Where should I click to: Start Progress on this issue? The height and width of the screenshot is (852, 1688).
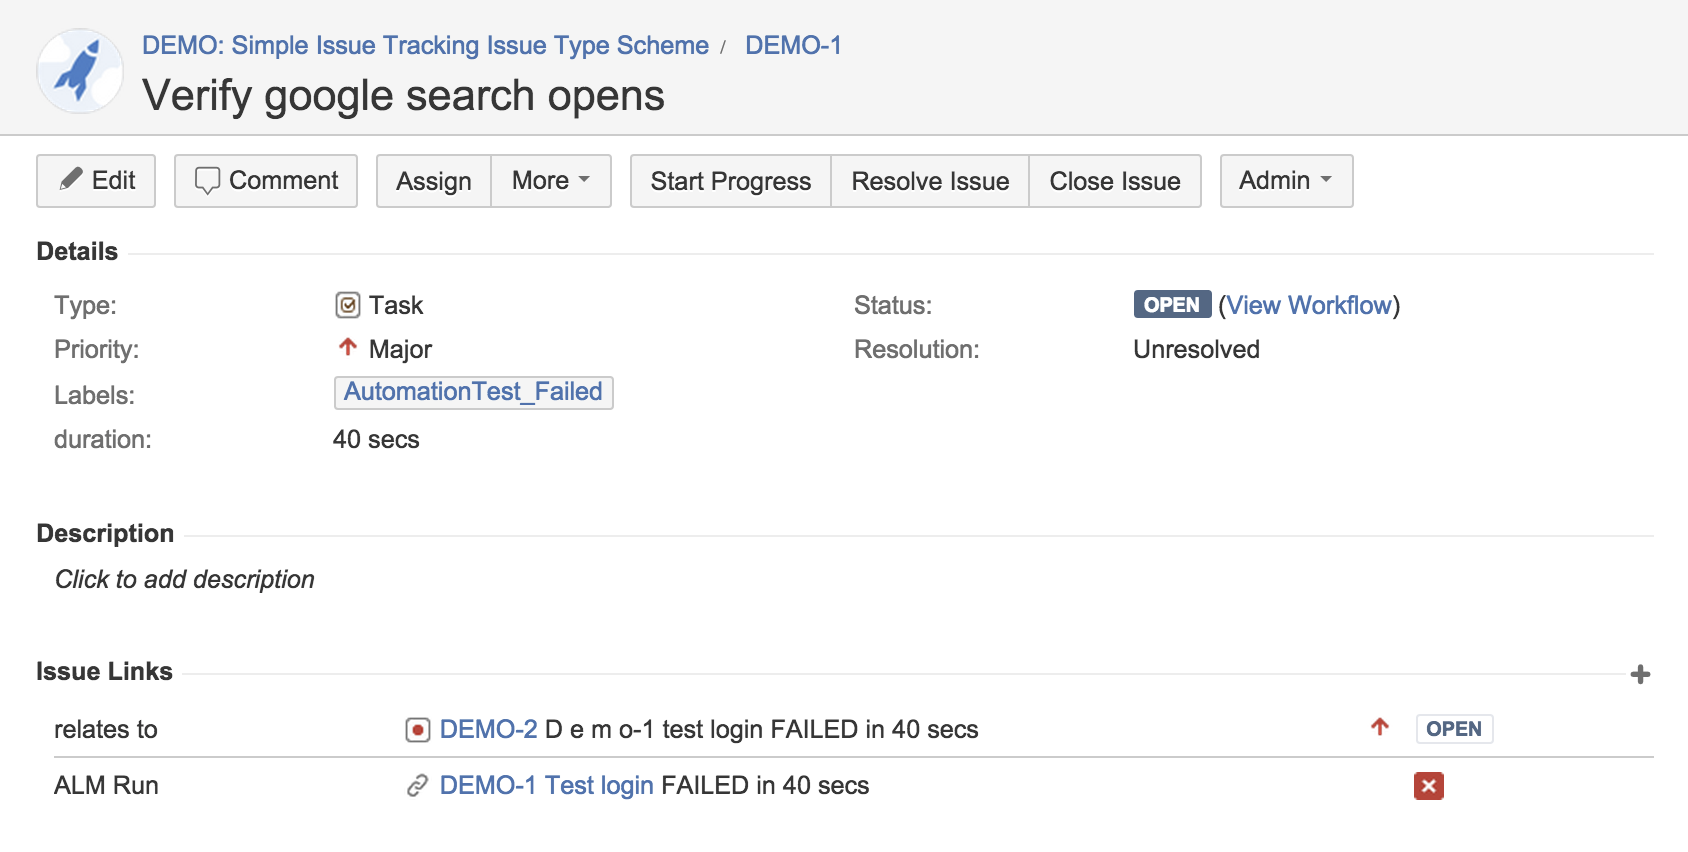[x=731, y=181]
